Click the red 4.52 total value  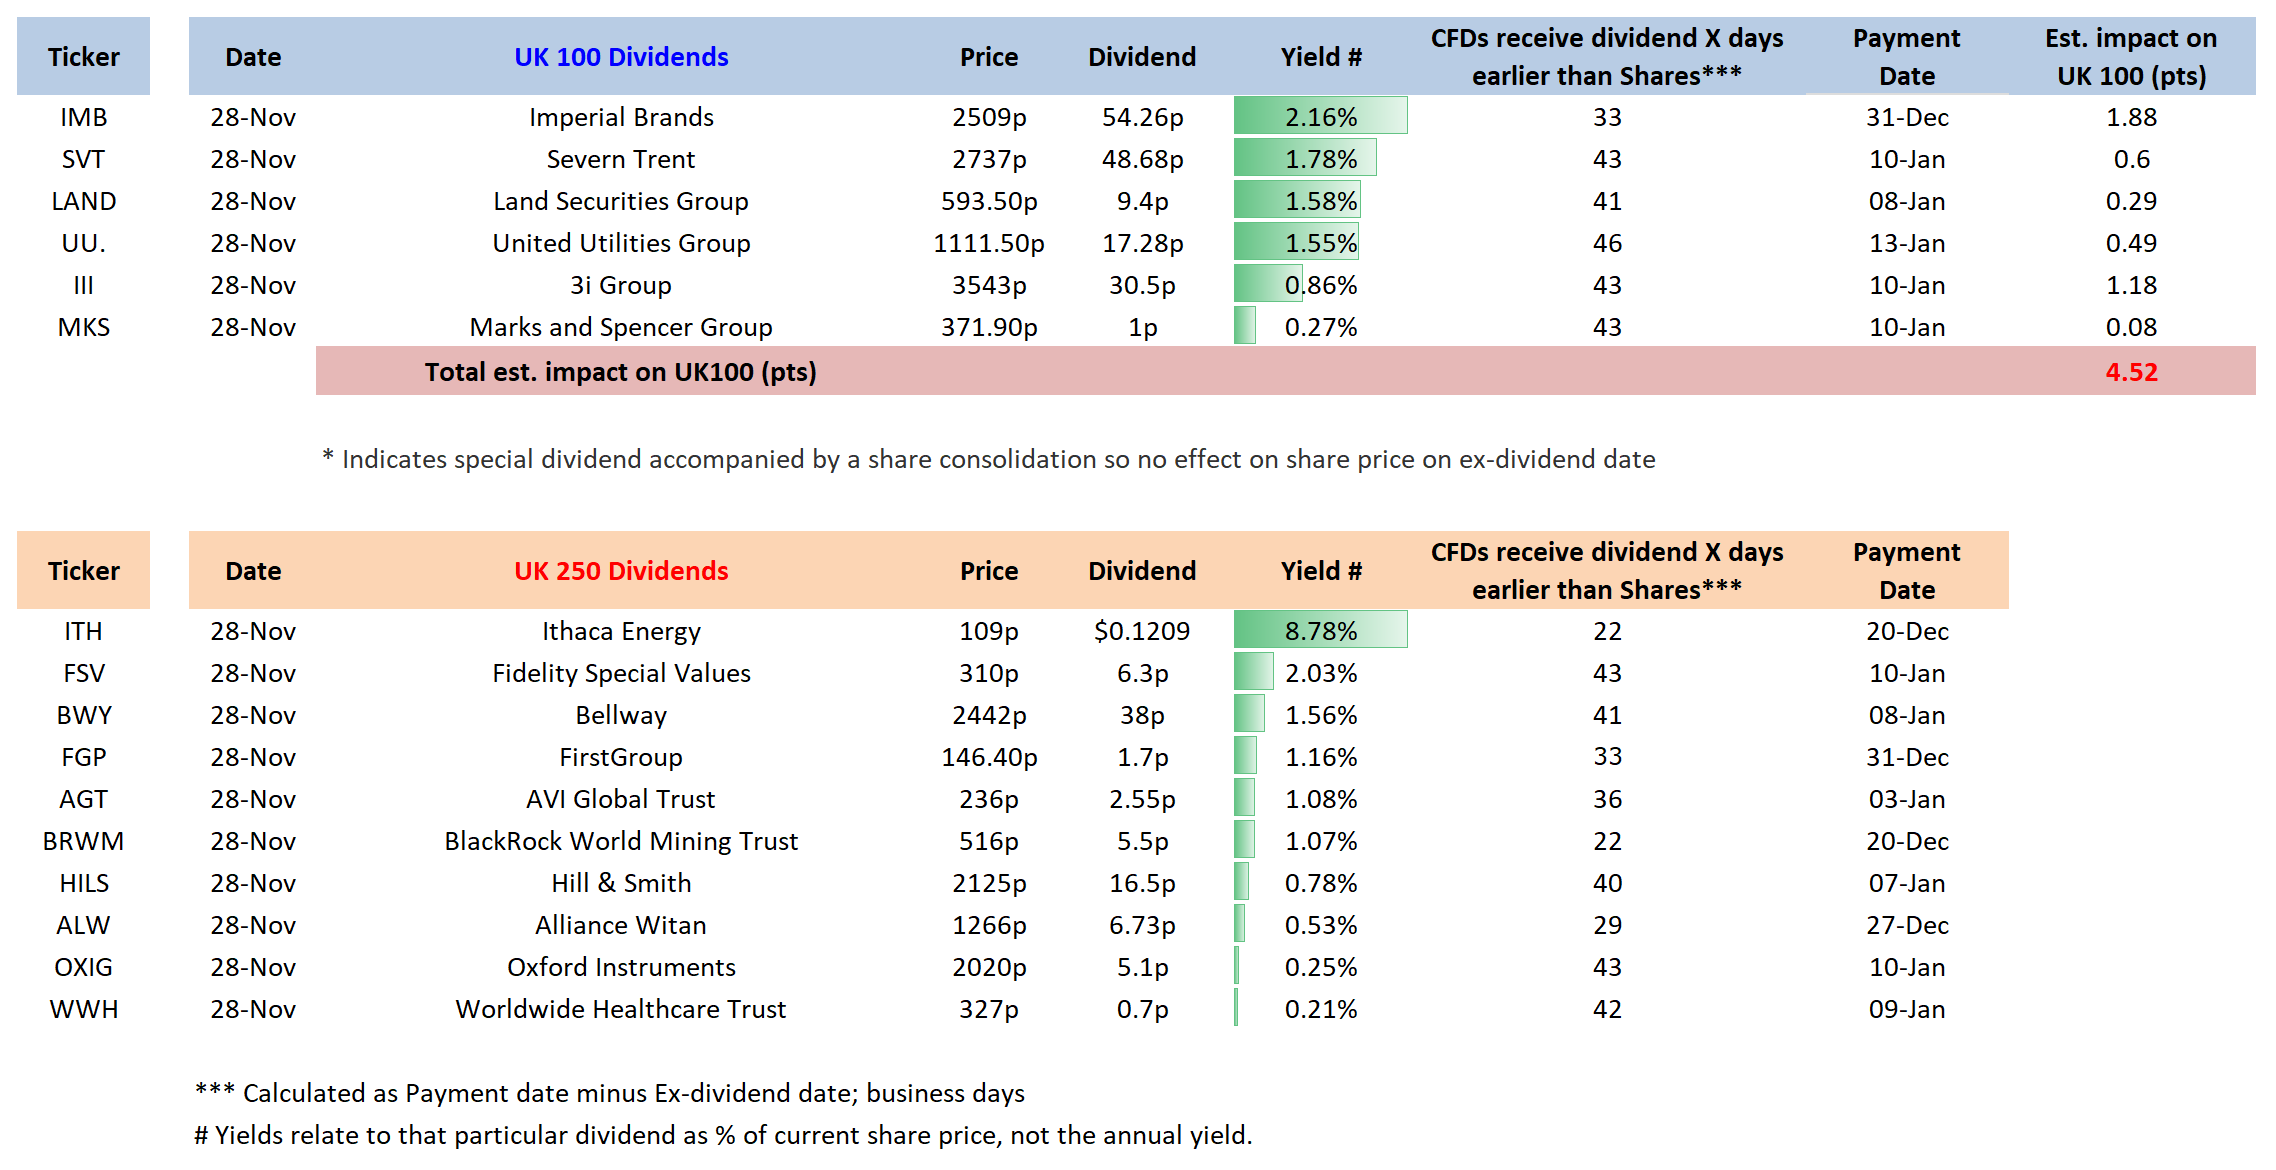[2131, 372]
